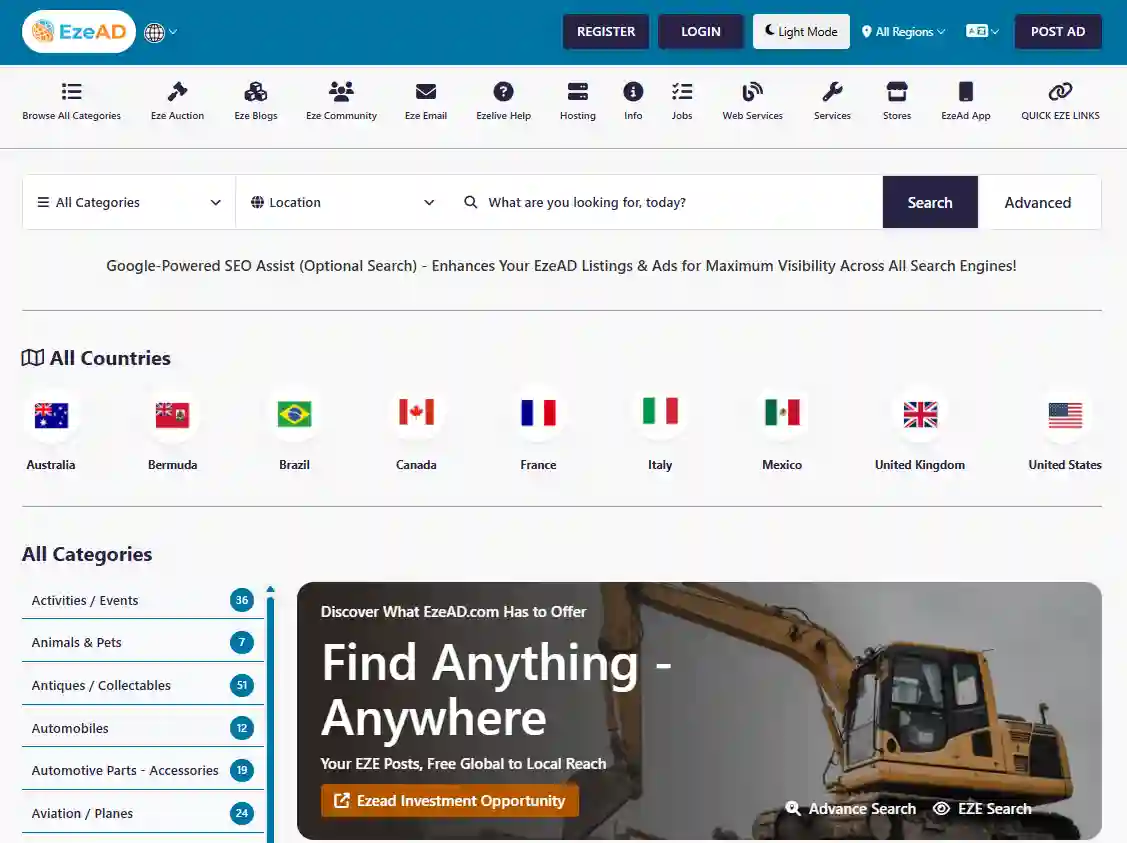Select the Bermuda flag

tap(172, 415)
